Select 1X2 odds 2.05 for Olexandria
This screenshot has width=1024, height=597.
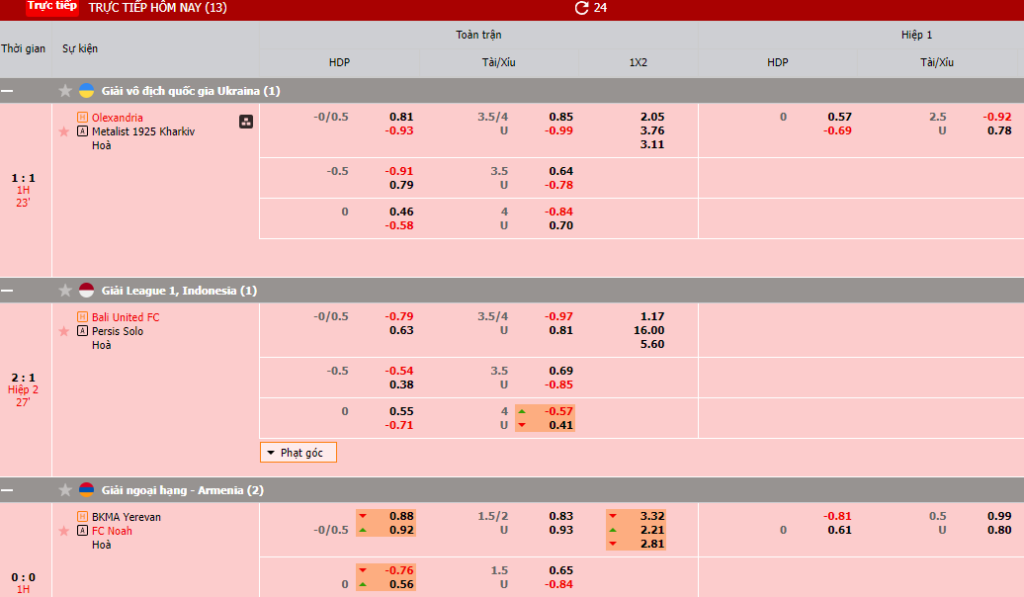(651, 117)
